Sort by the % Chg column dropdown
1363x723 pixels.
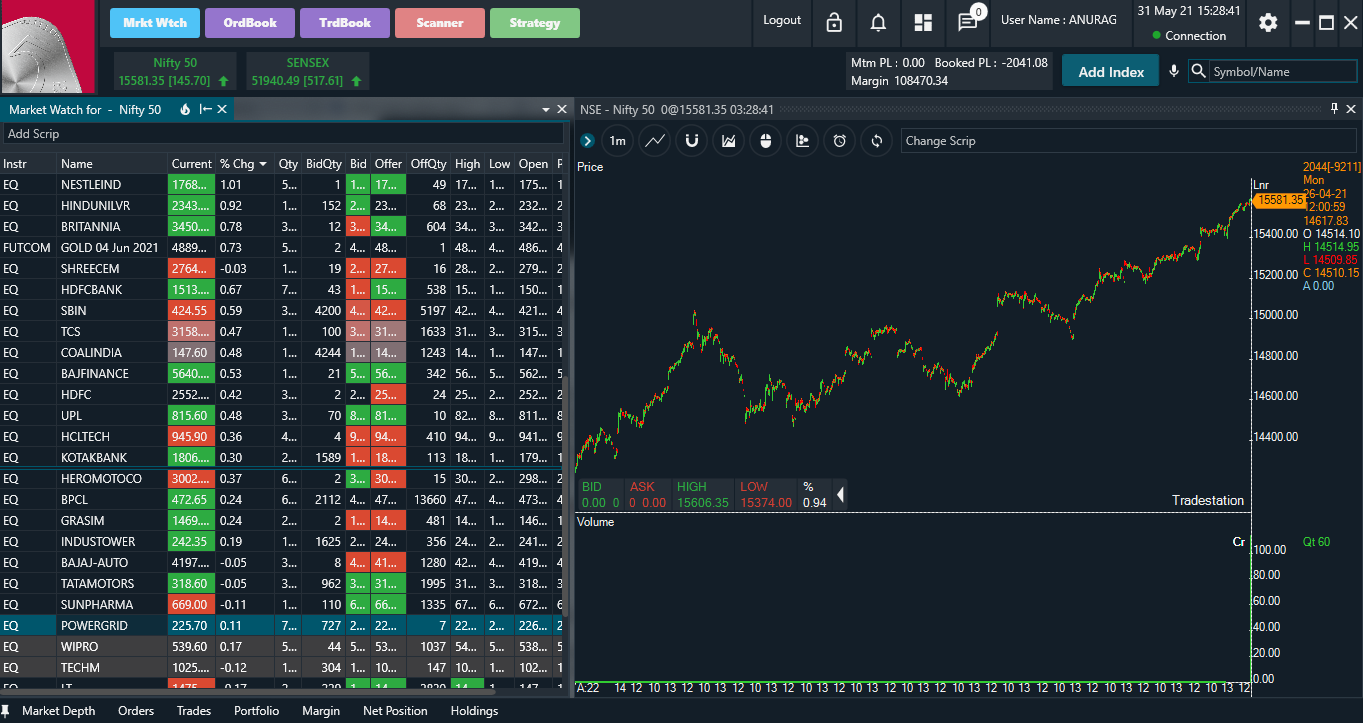click(x=263, y=164)
